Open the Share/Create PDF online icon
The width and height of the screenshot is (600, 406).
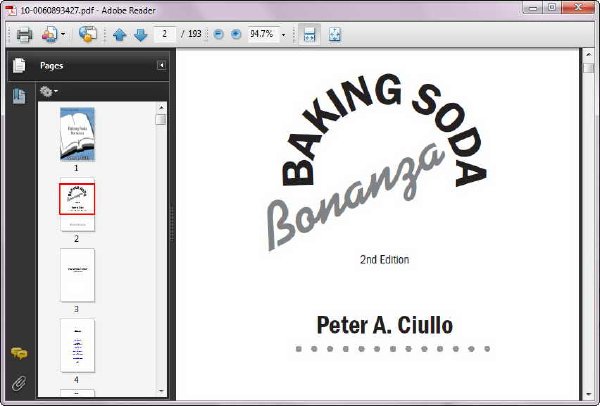pyautogui.click(x=50, y=34)
